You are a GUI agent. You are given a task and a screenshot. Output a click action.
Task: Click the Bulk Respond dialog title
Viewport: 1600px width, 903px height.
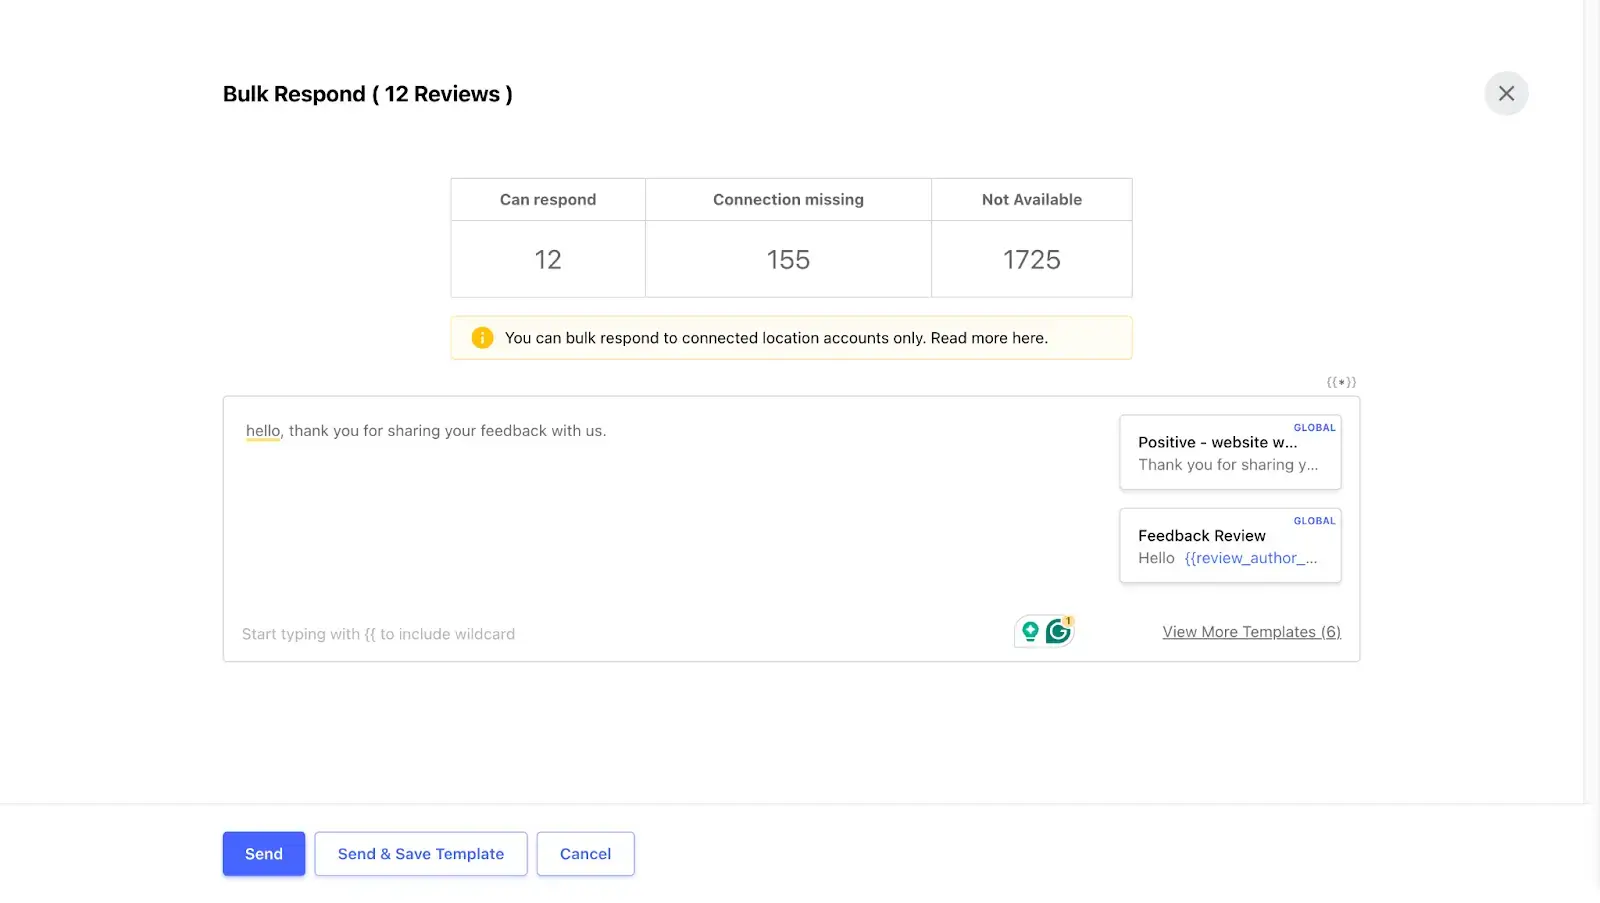pyautogui.click(x=367, y=94)
